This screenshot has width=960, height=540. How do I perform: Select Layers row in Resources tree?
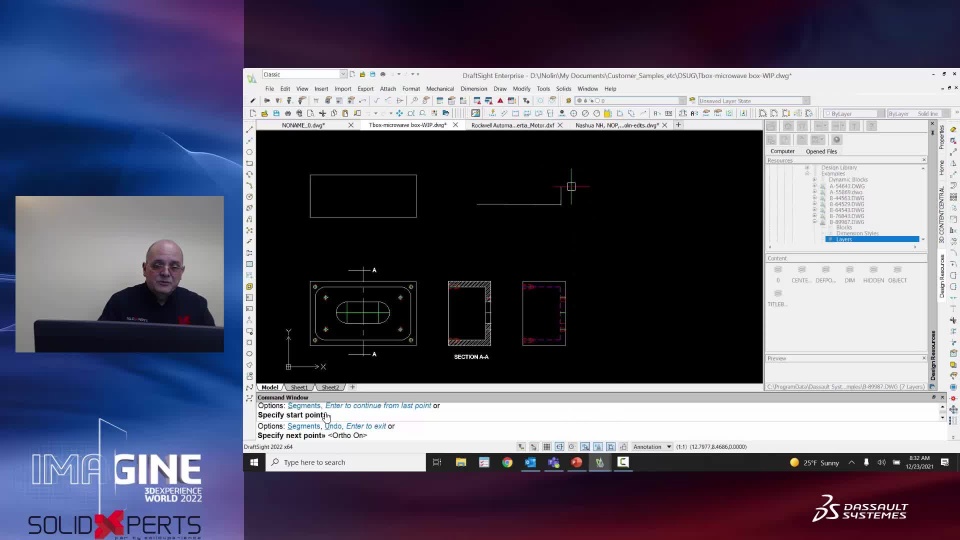point(871,239)
